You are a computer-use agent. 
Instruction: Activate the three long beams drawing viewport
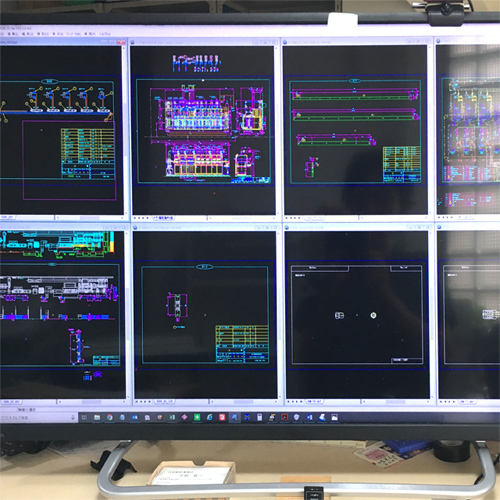click(x=355, y=130)
